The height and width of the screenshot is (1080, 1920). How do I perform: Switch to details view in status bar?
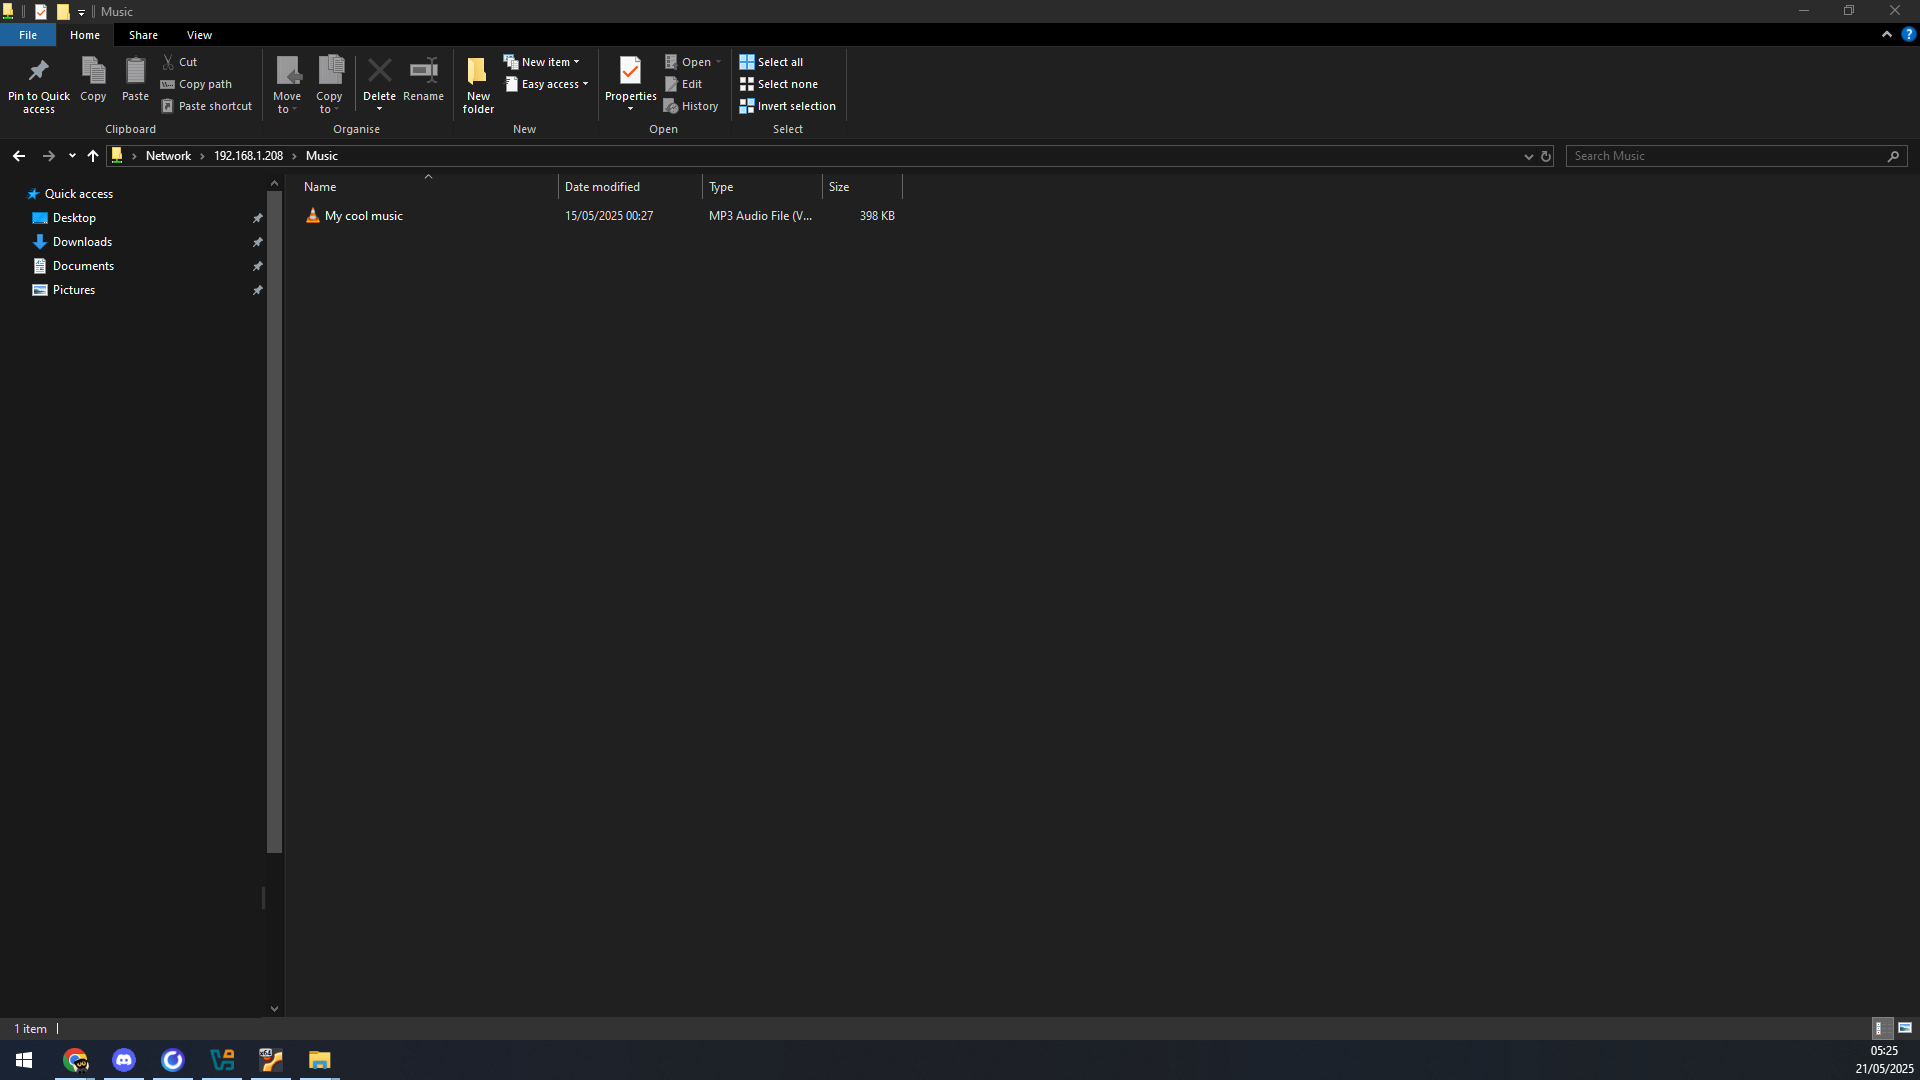click(x=1881, y=1028)
